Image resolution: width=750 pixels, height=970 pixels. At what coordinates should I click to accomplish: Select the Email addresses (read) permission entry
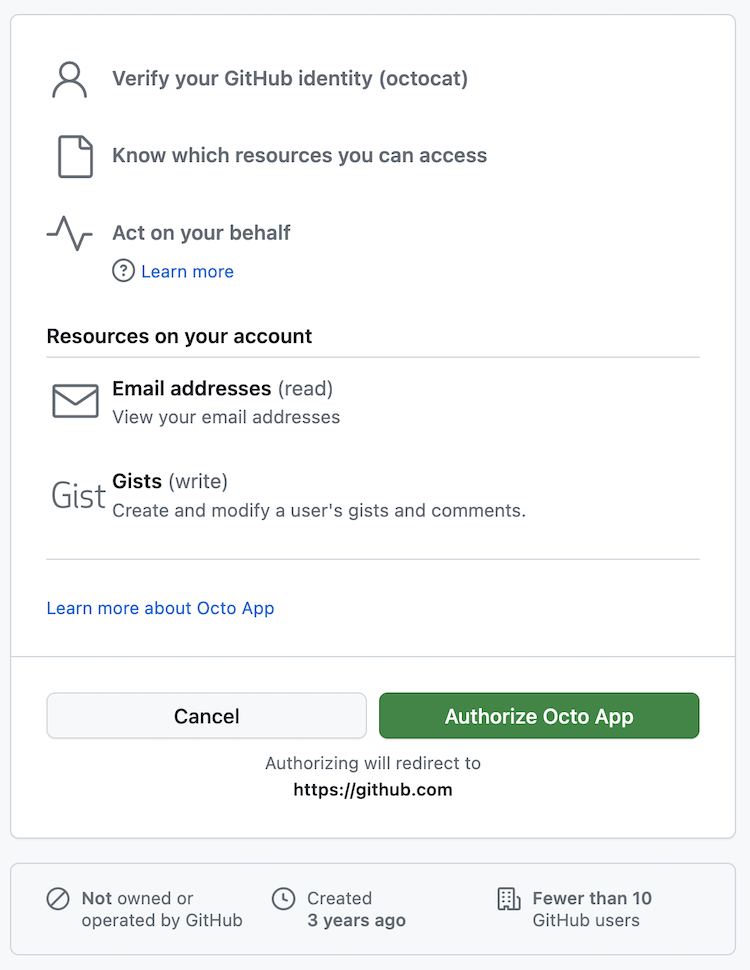[x=214, y=388]
